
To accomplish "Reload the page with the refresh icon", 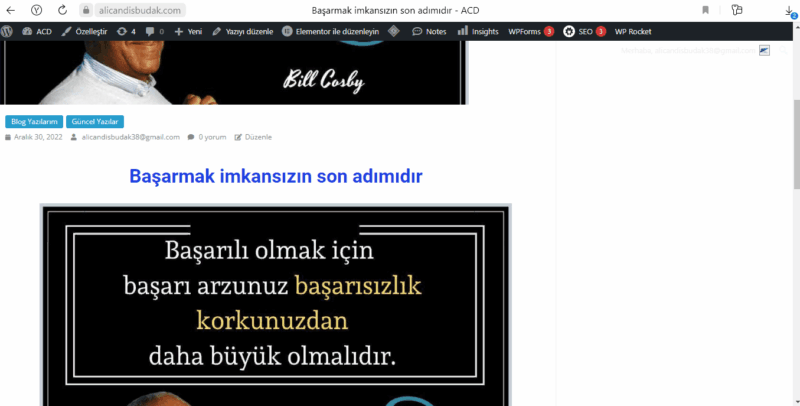I will pos(61,10).
